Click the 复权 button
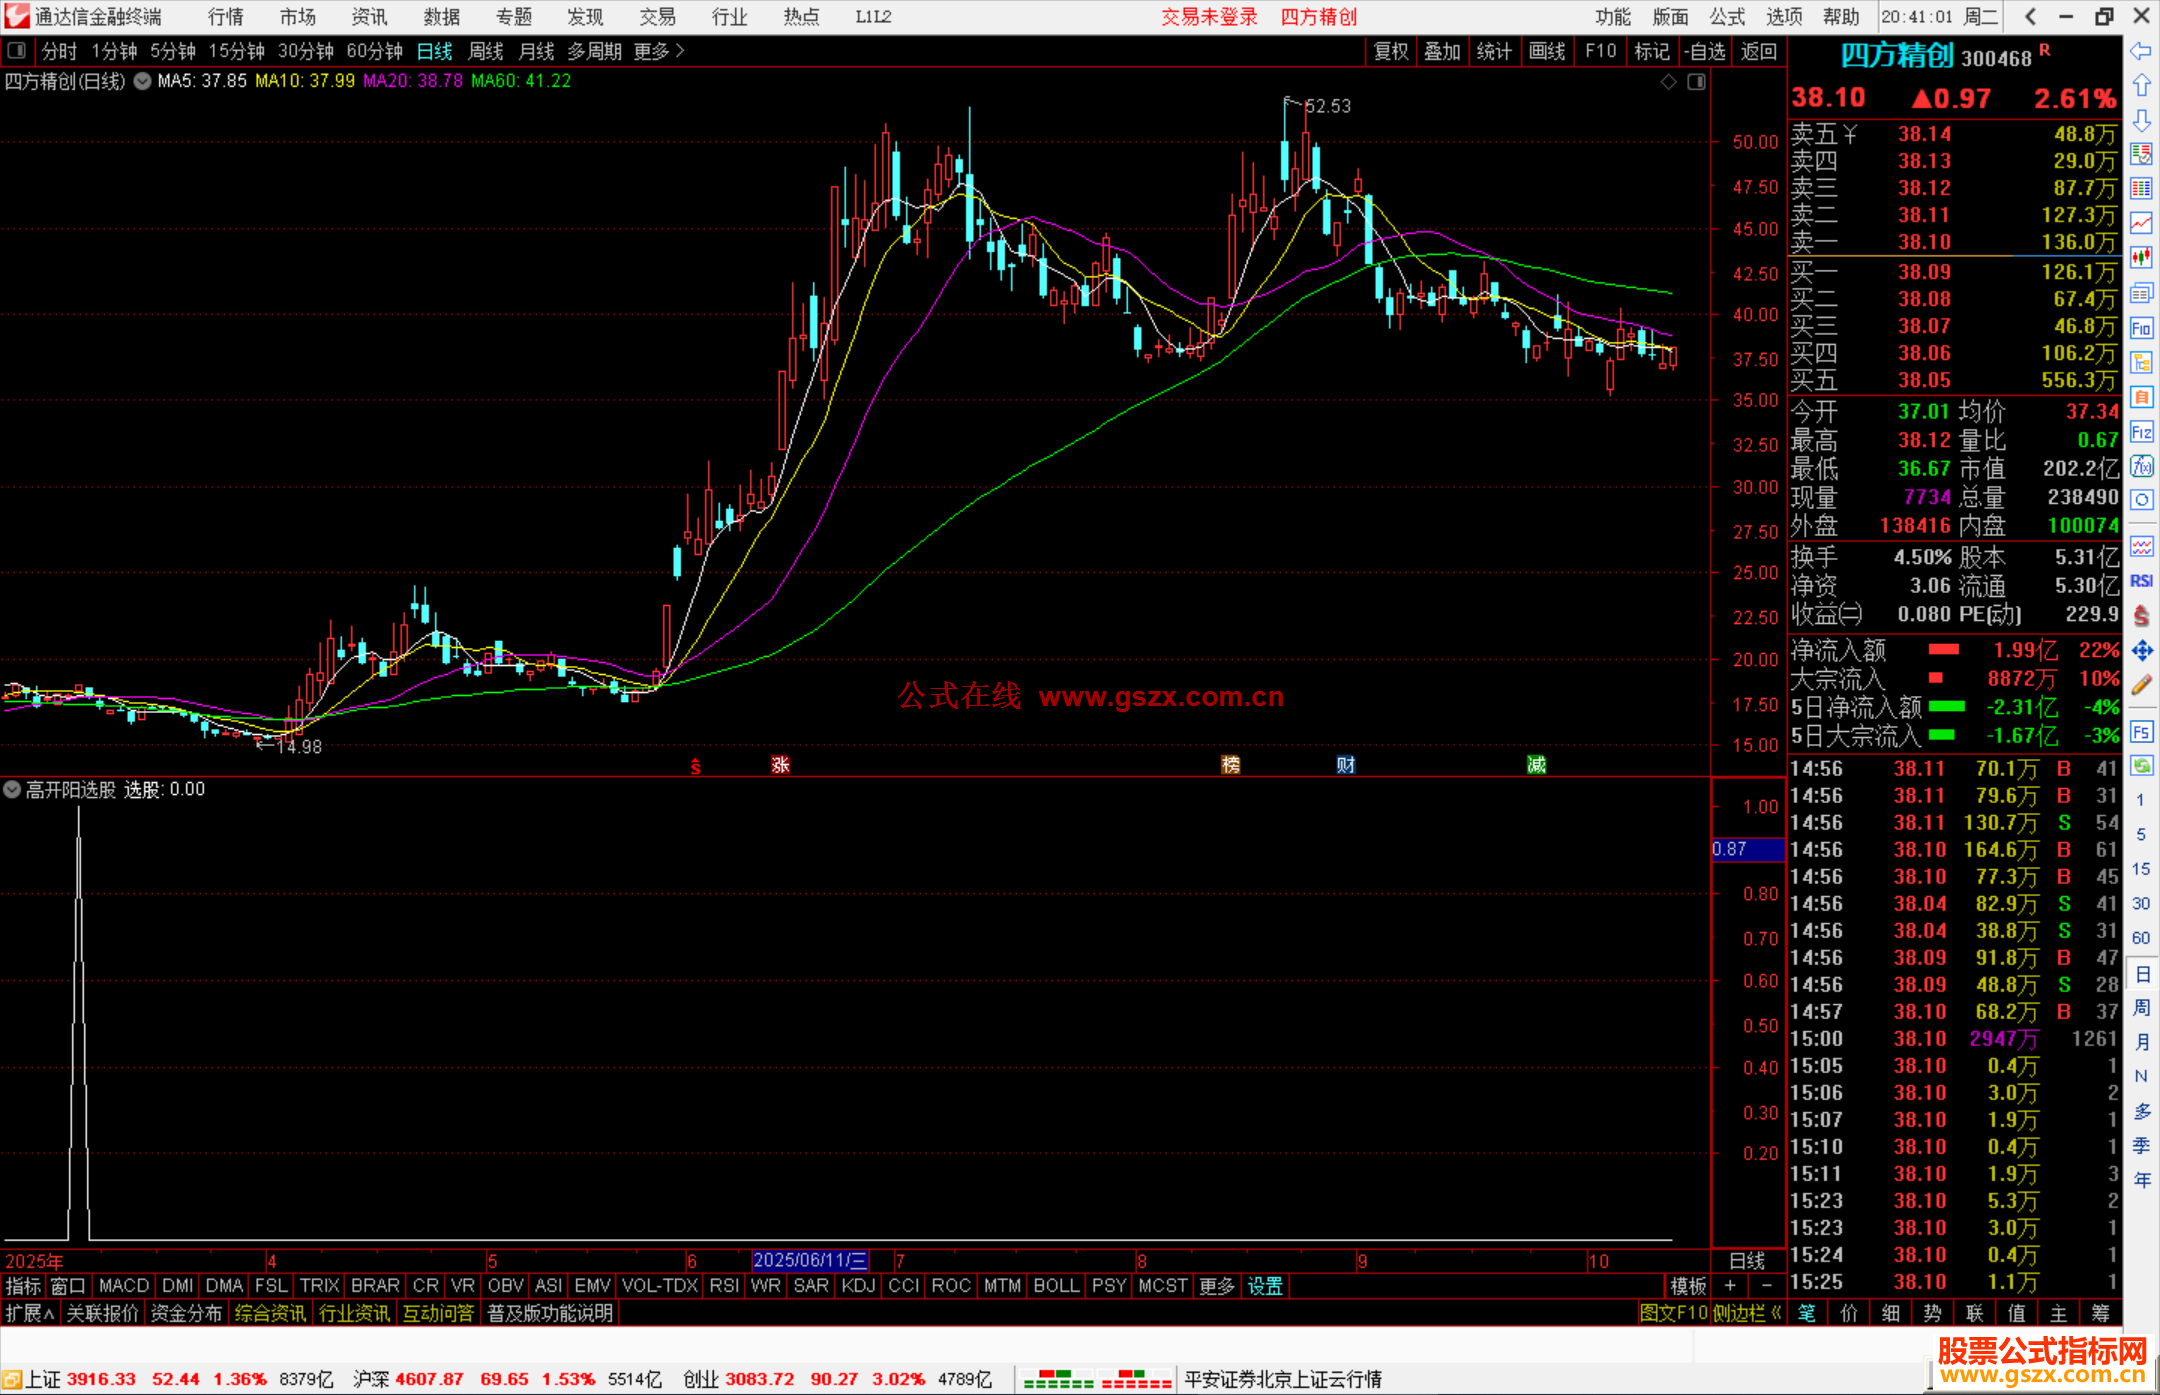 (x=1390, y=51)
